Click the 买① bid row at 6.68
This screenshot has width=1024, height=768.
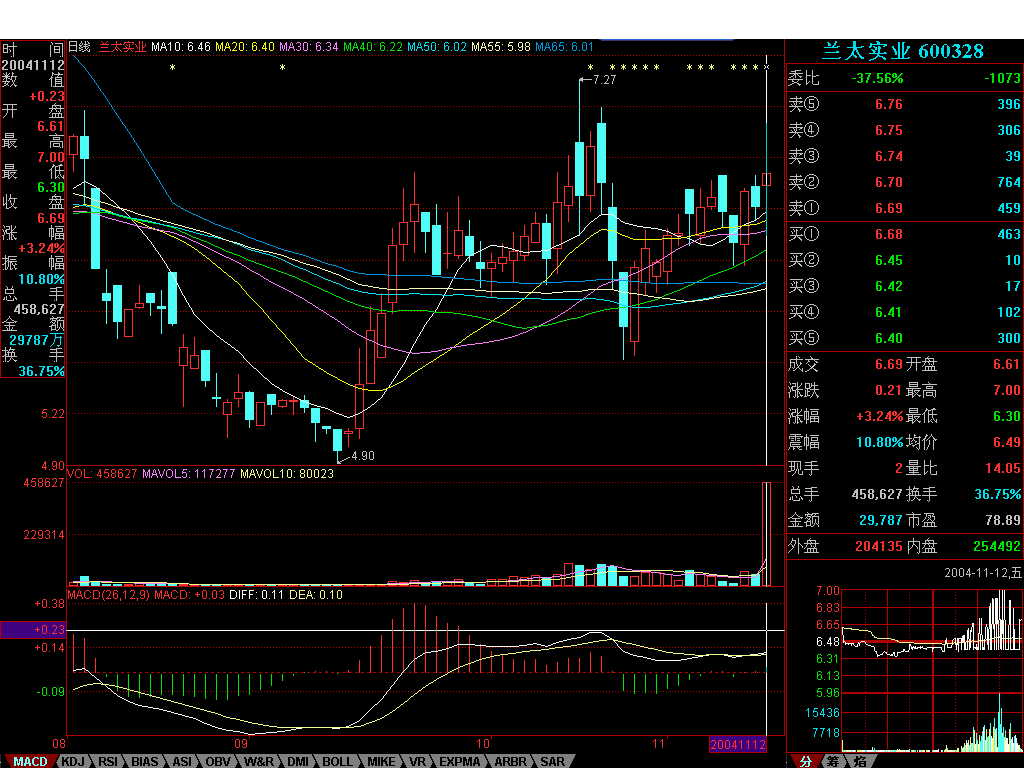(x=904, y=234)
